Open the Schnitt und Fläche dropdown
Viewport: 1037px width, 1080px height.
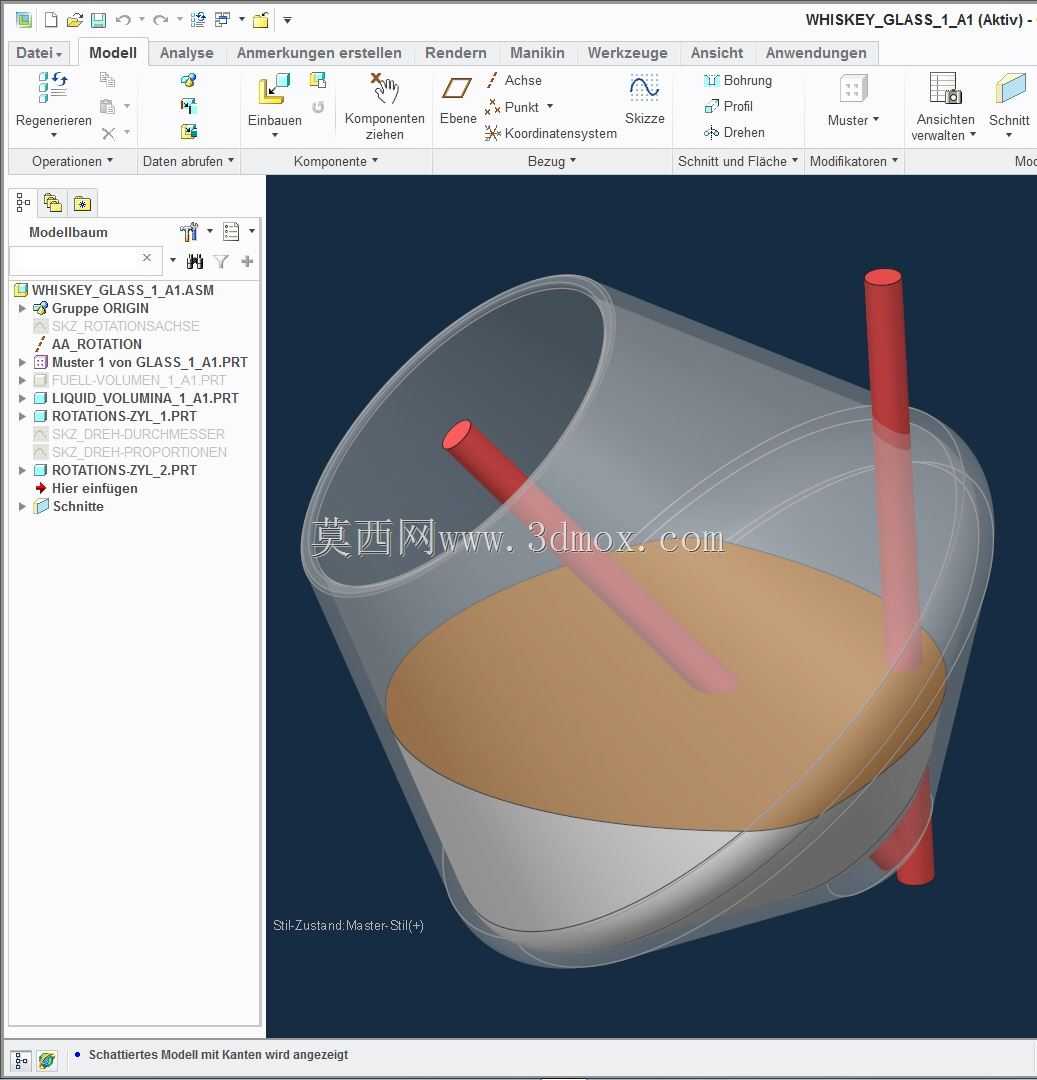(737, 161)
